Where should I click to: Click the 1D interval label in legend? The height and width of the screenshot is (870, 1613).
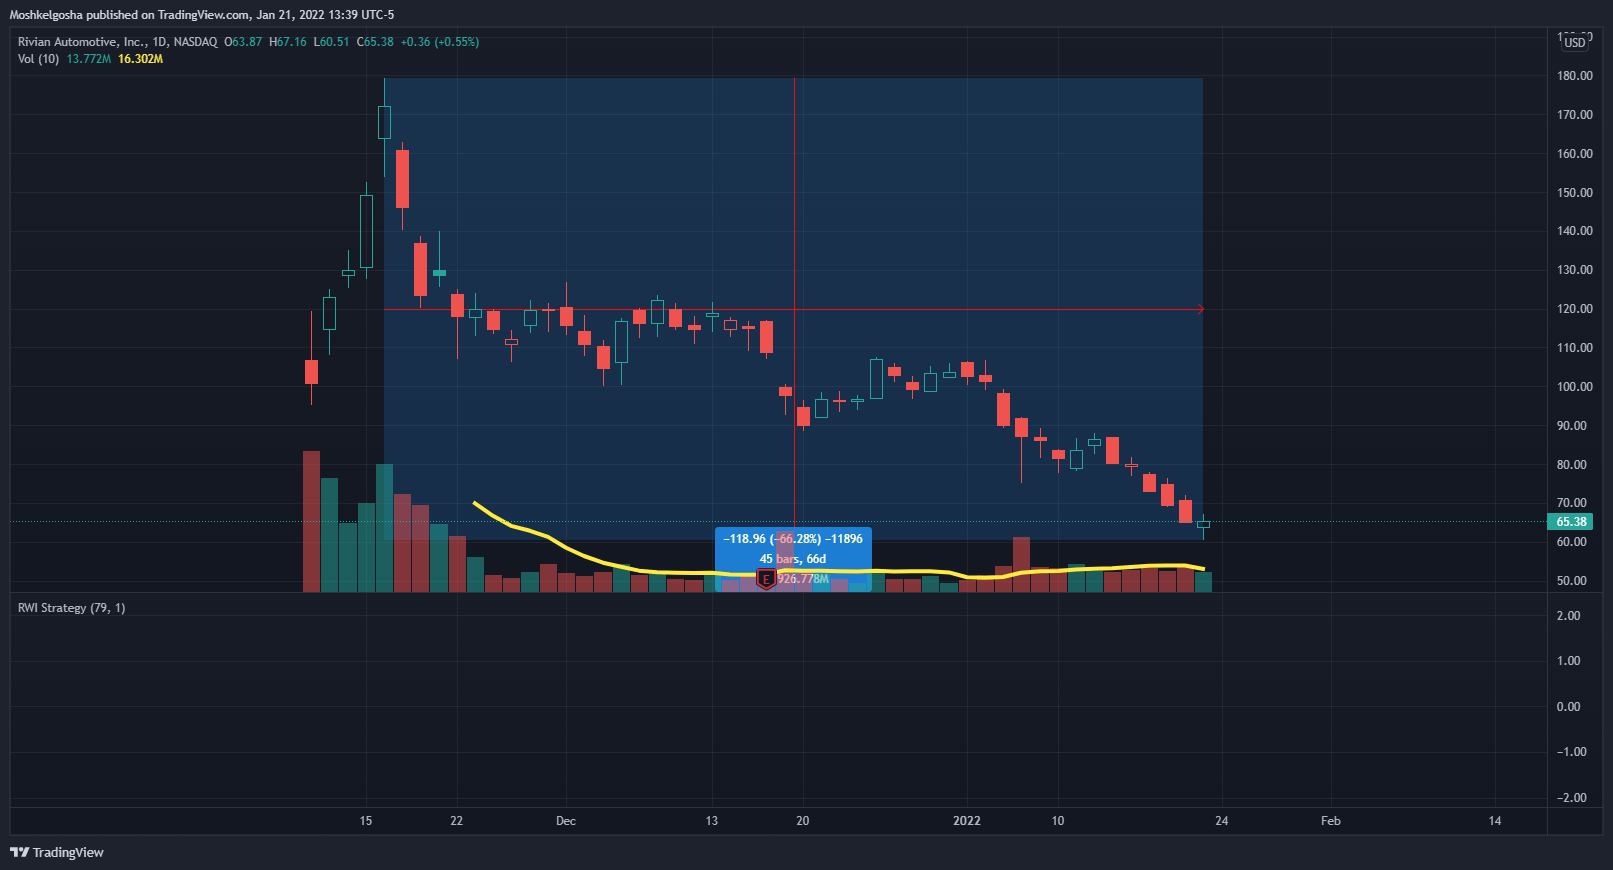click(160, 42)
